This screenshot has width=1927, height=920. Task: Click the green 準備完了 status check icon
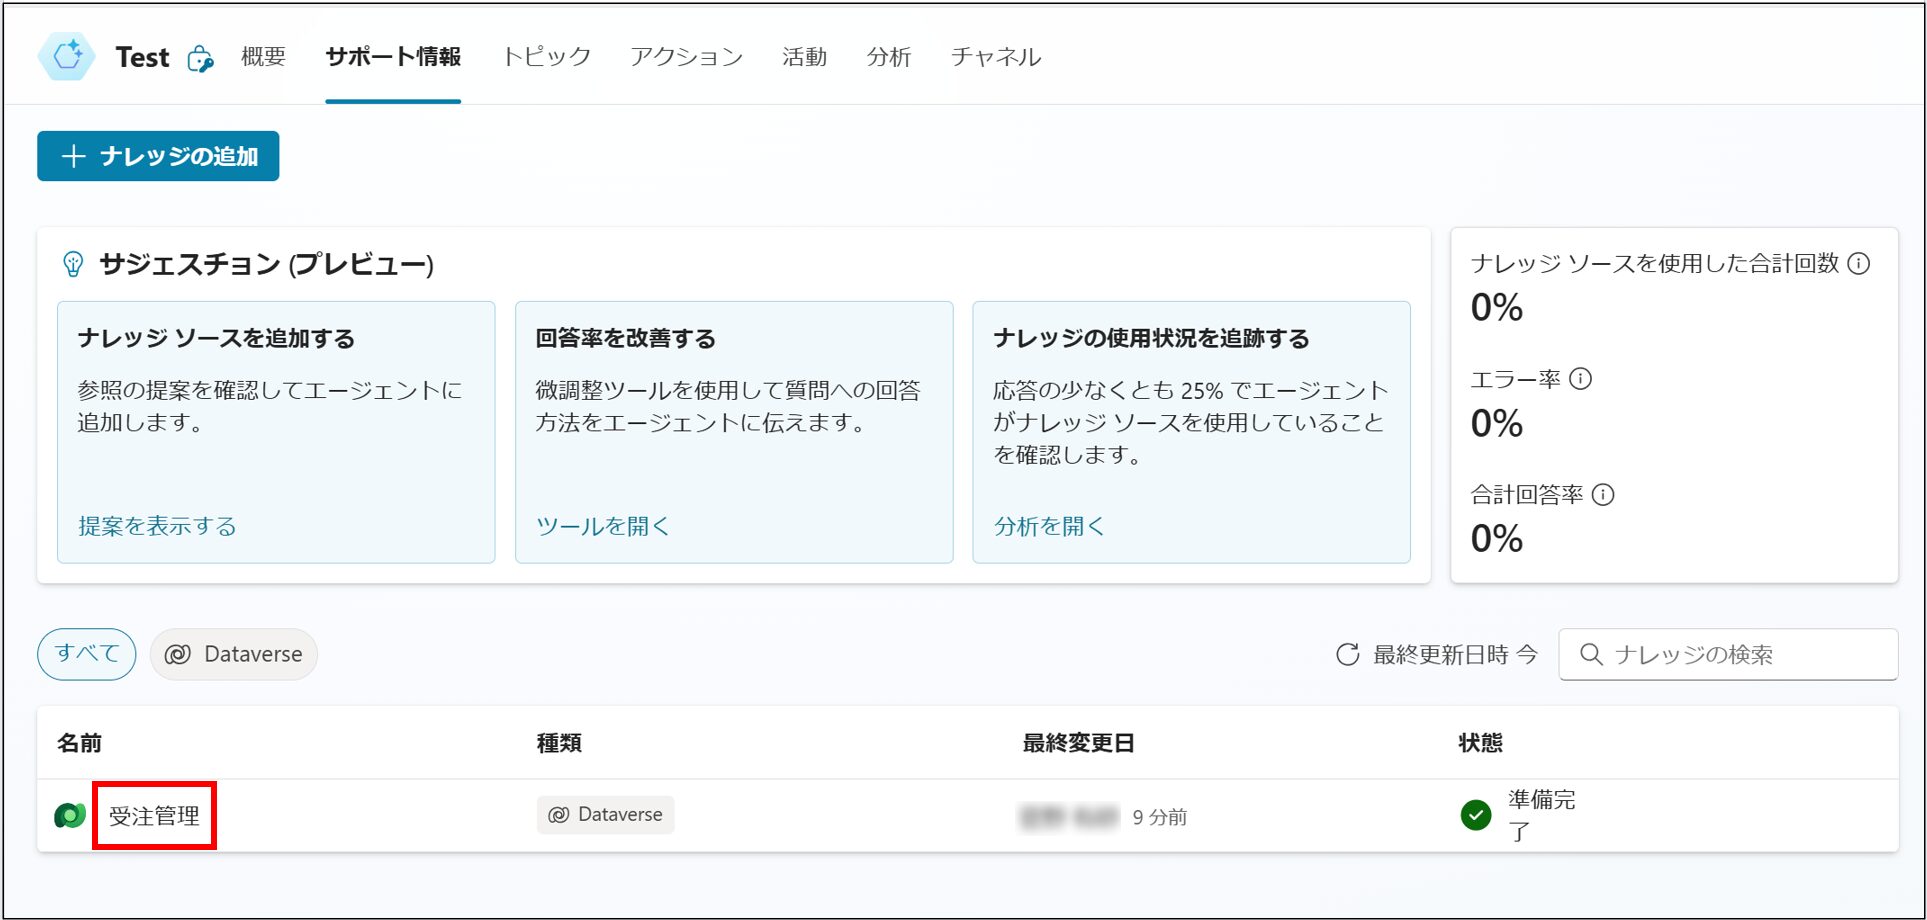tap(1475, 815)
